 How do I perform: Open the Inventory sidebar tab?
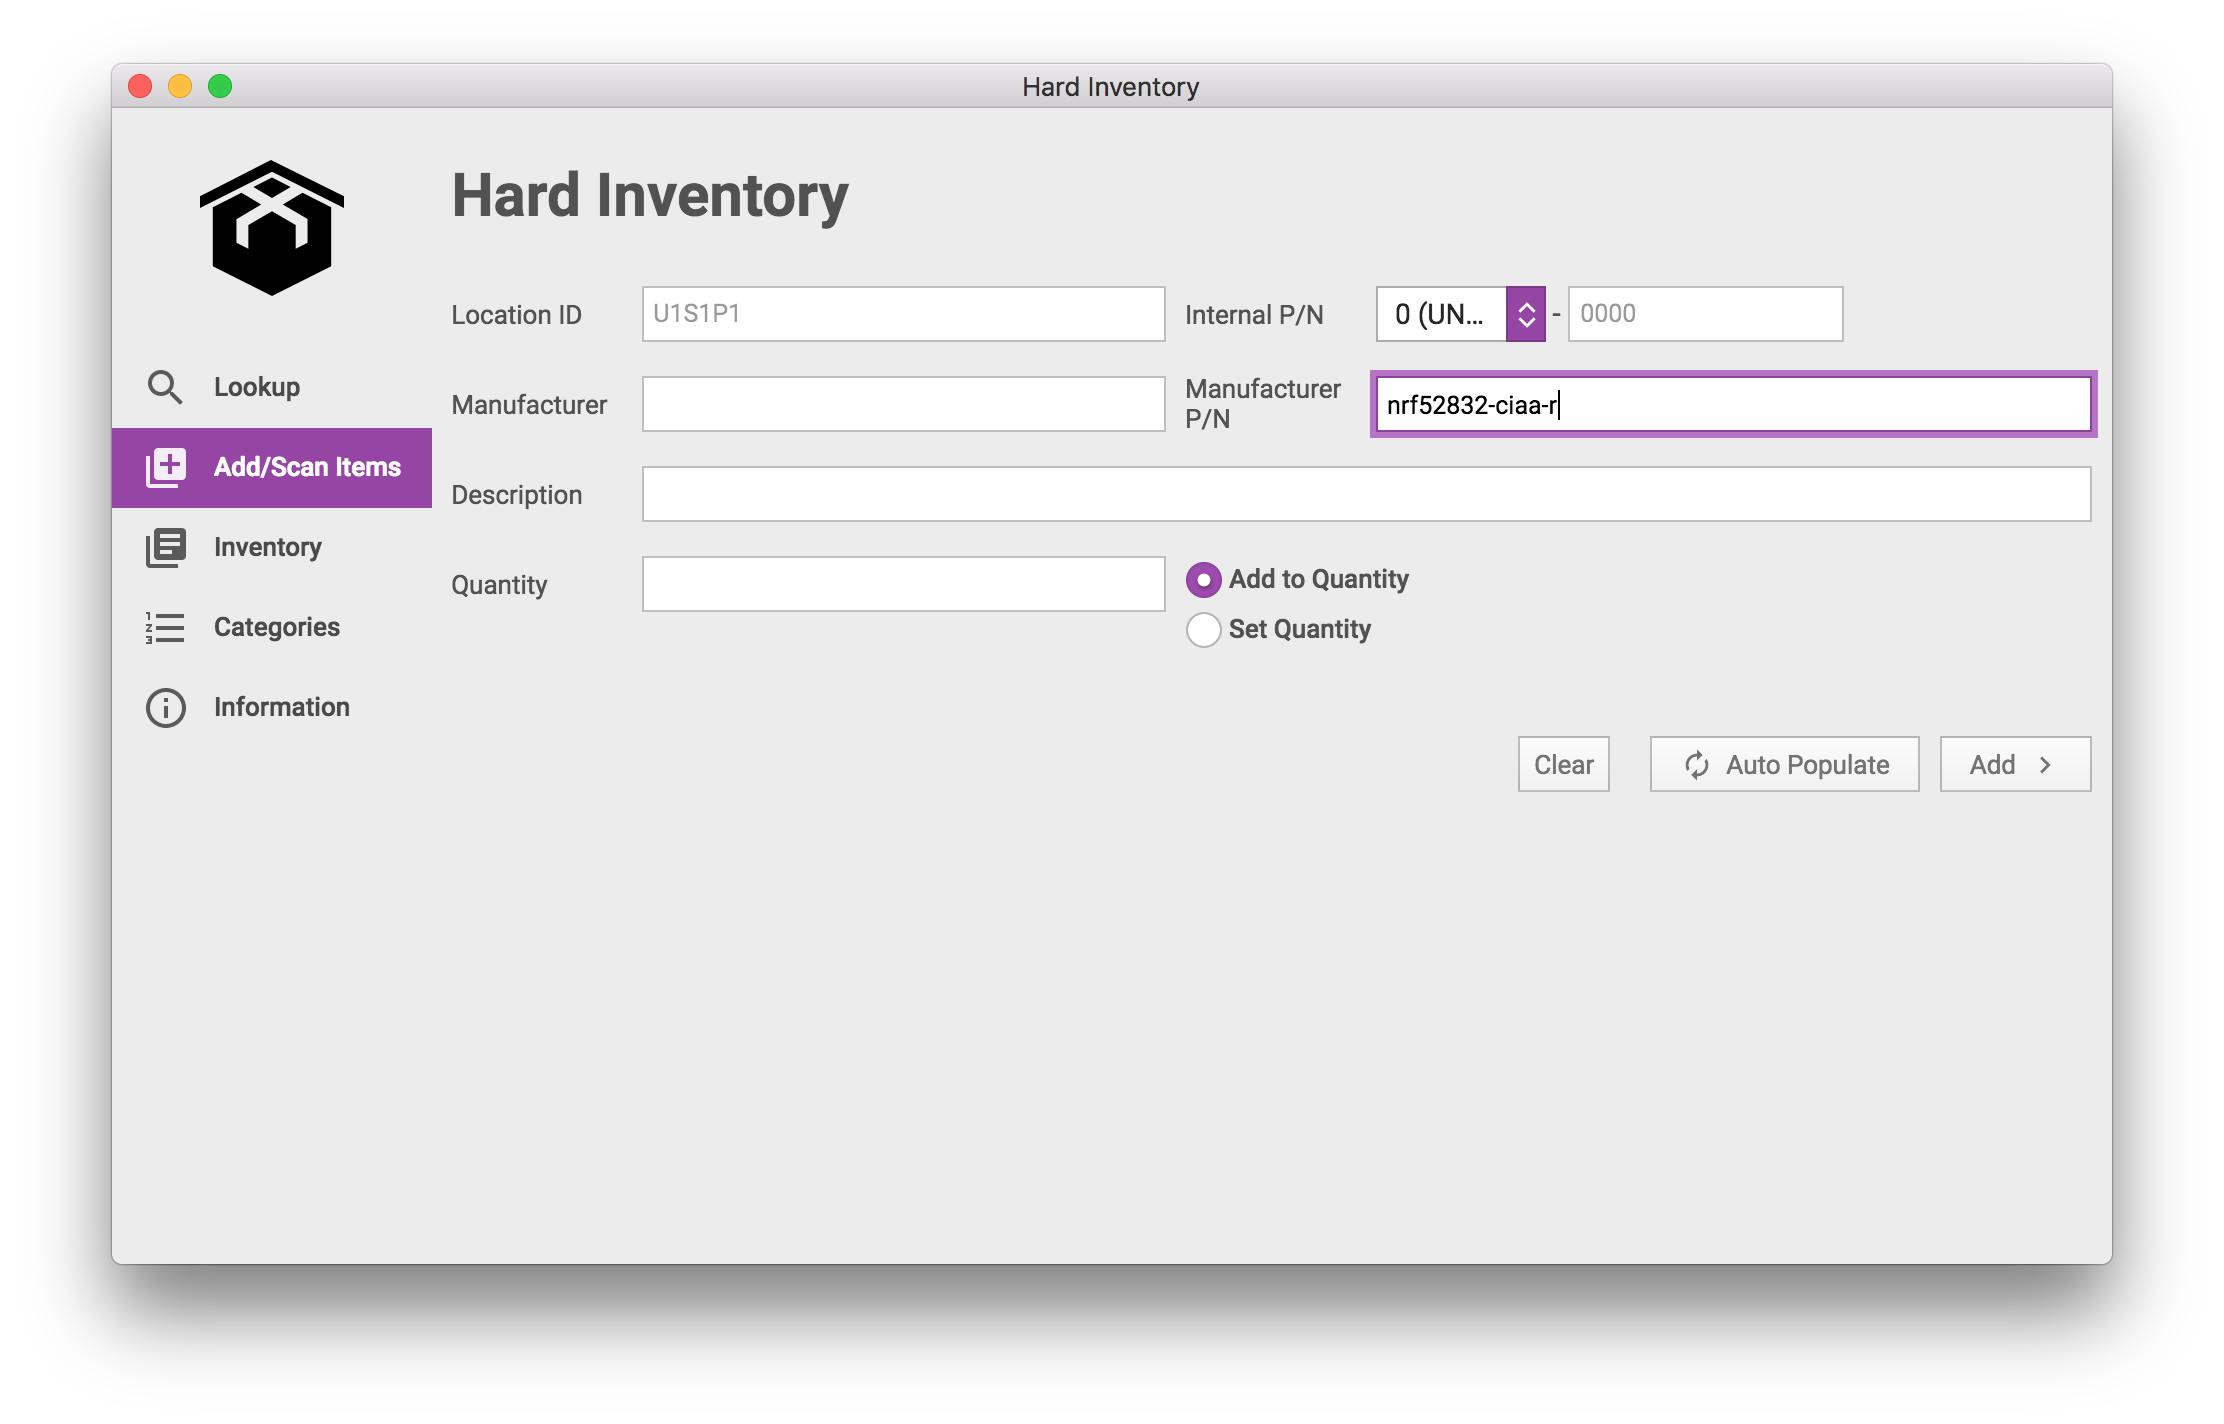pyautogui.click(x=268, y=547)
